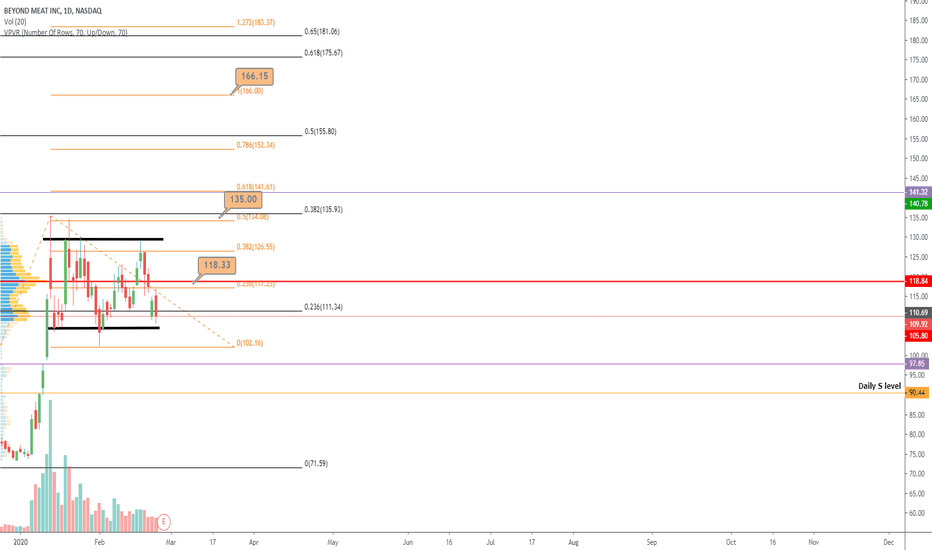Select the 1.272(183.37) Fibonacci label
The width and height of the screenshot is (932, 550).
[x=256, y=23]
